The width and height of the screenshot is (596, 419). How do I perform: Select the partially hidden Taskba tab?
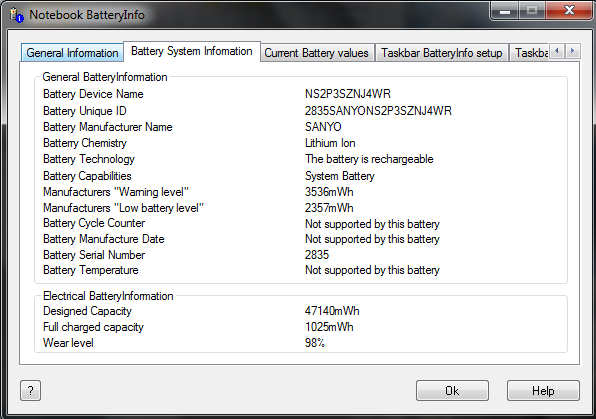click(530, 53)
